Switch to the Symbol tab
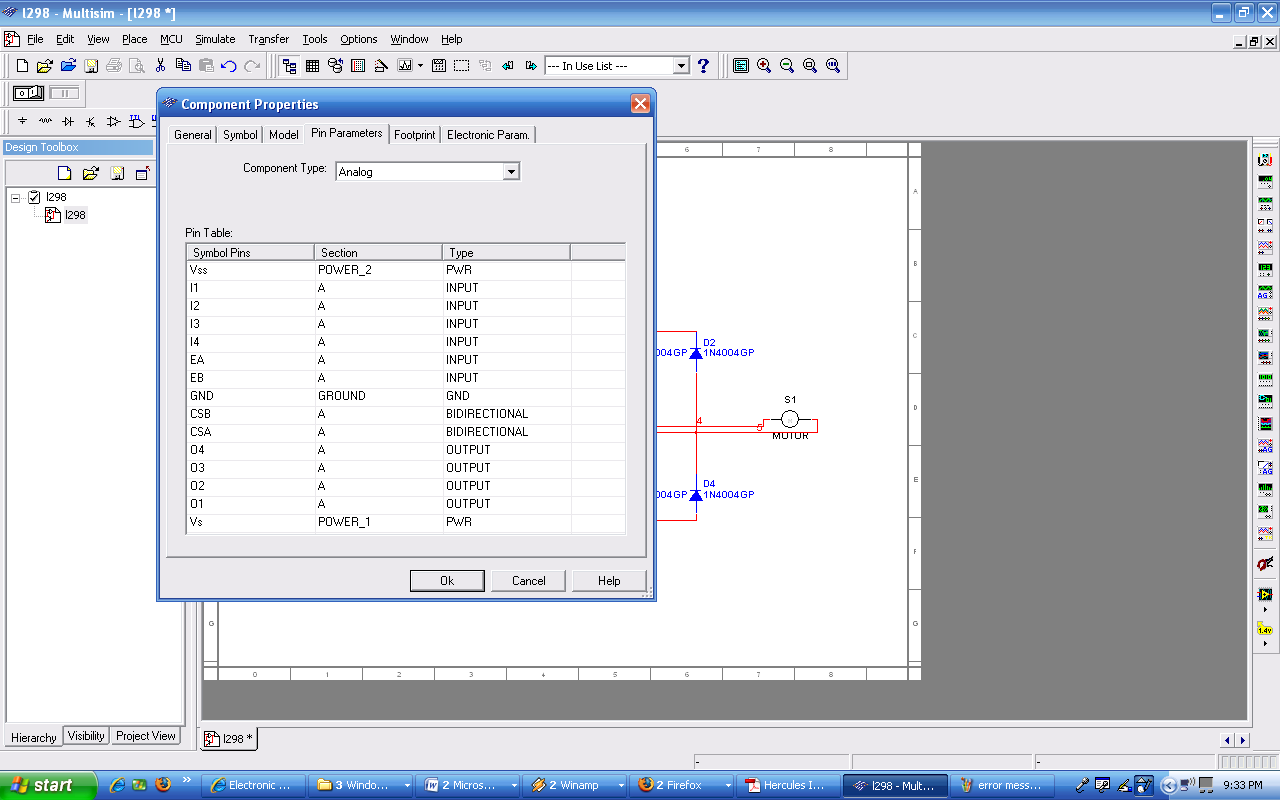1280x800 pixels. (x=240, y=135)
